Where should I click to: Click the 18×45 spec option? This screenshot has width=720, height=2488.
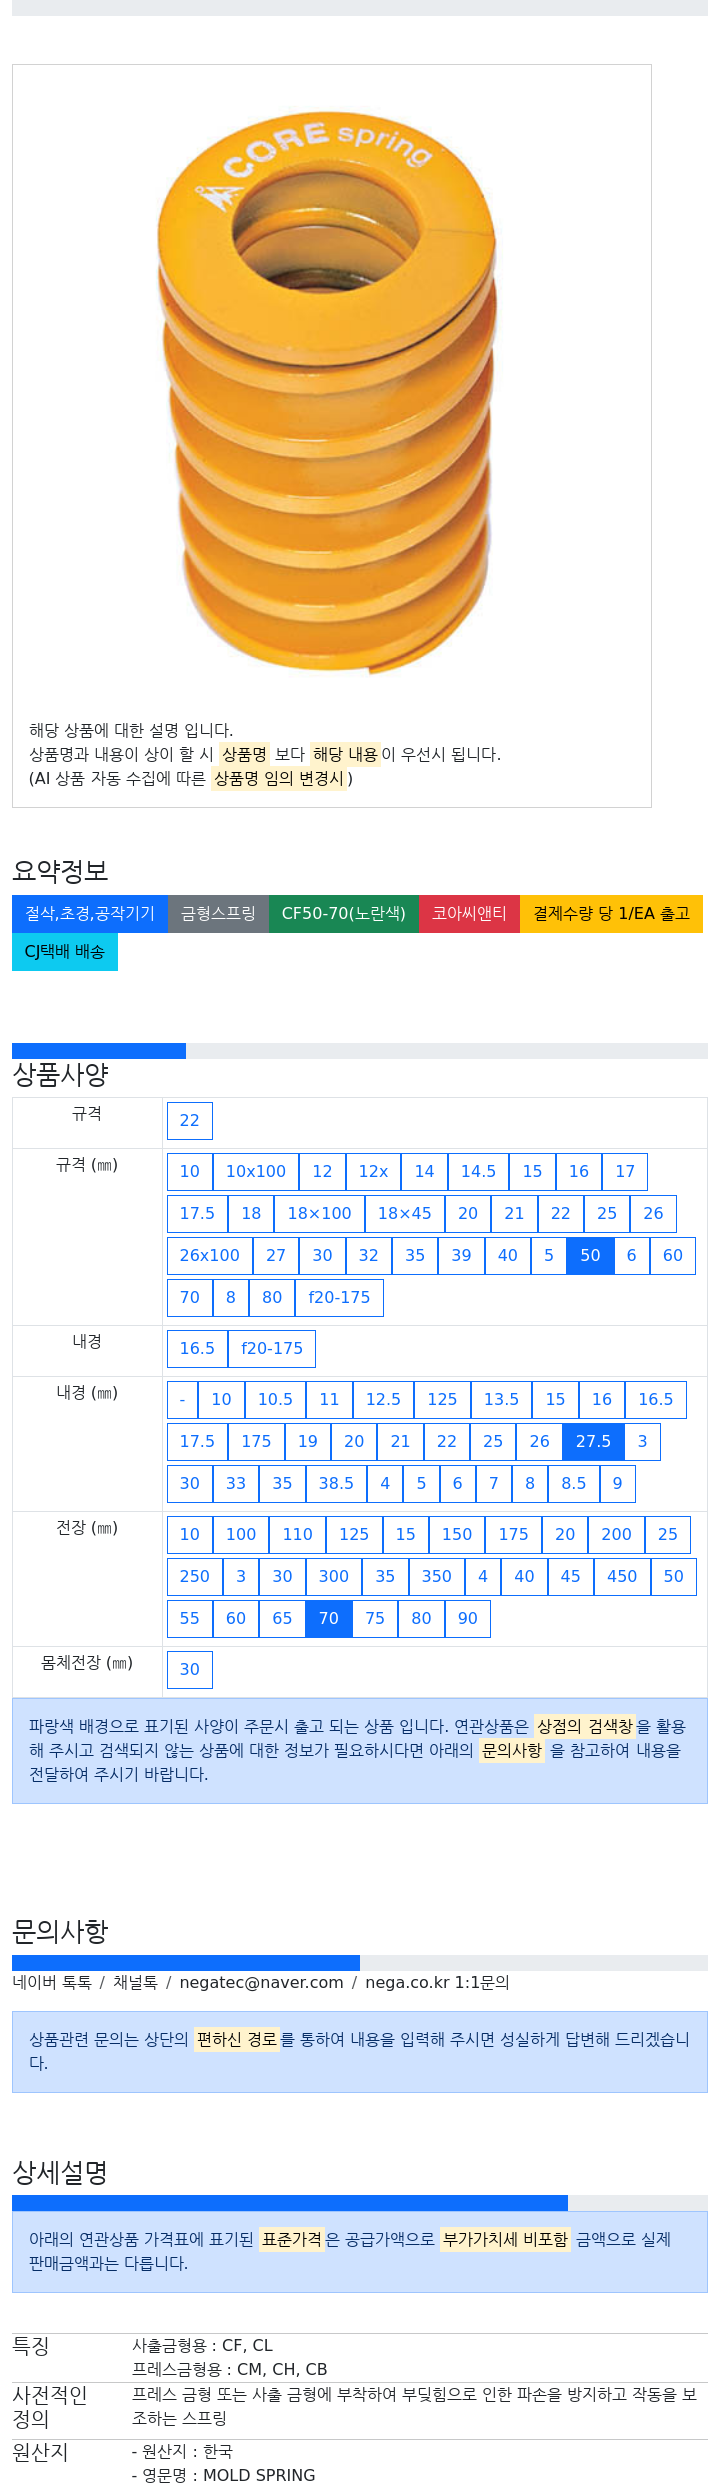coord(405,1214)
